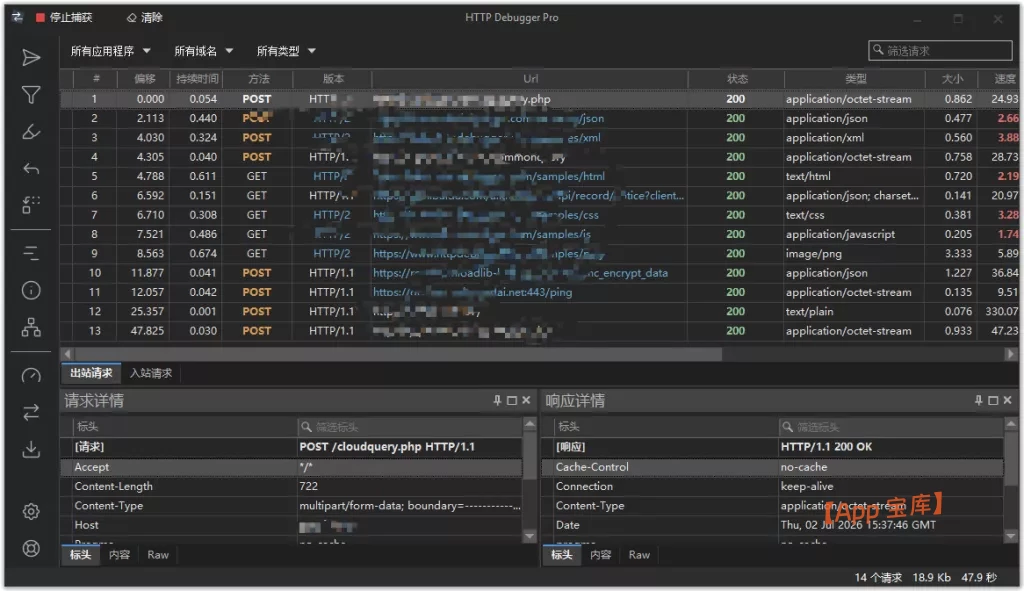Sort by the 状态 column header
1024x591 pixels.
pos(737,79)
